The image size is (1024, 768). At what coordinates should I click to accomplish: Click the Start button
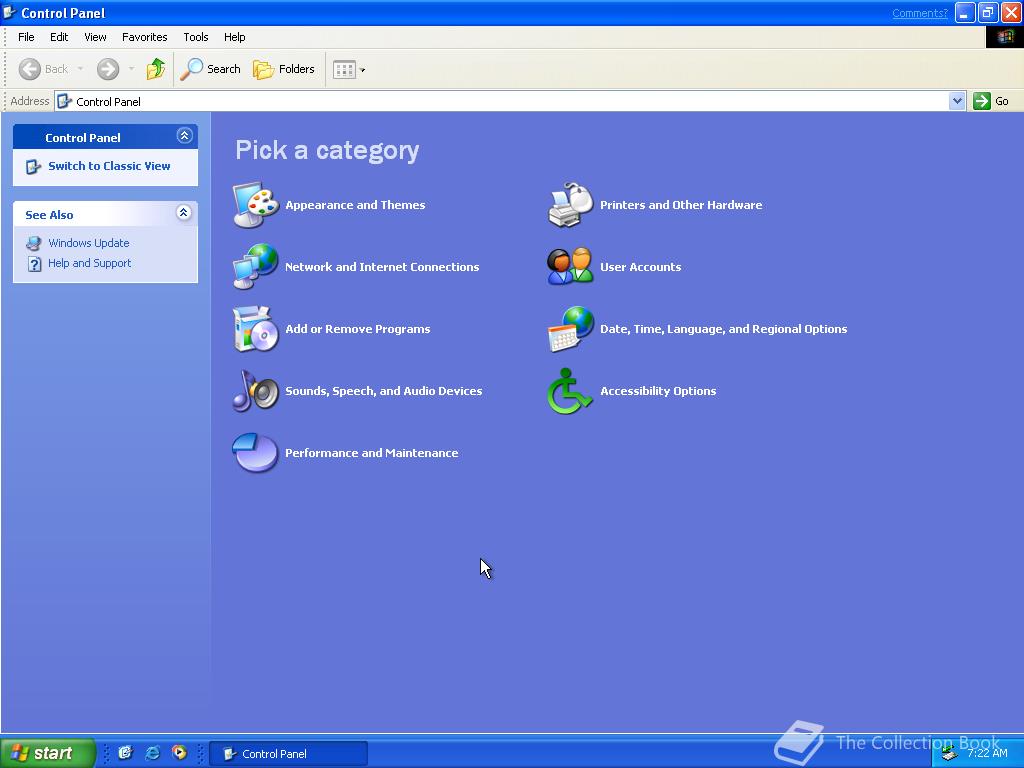pyautogui.click(x=48, y=753)
